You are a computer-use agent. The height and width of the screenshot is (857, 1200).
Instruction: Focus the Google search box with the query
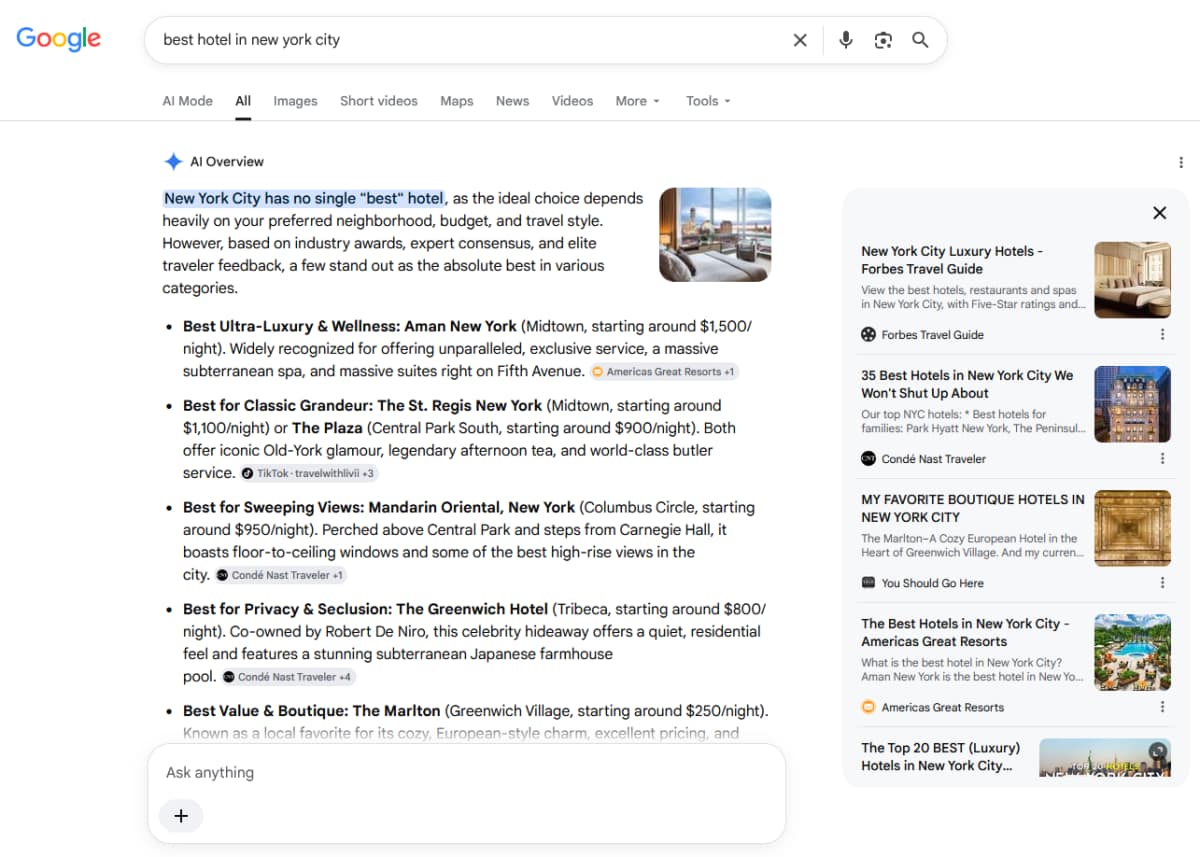(470, 40)
